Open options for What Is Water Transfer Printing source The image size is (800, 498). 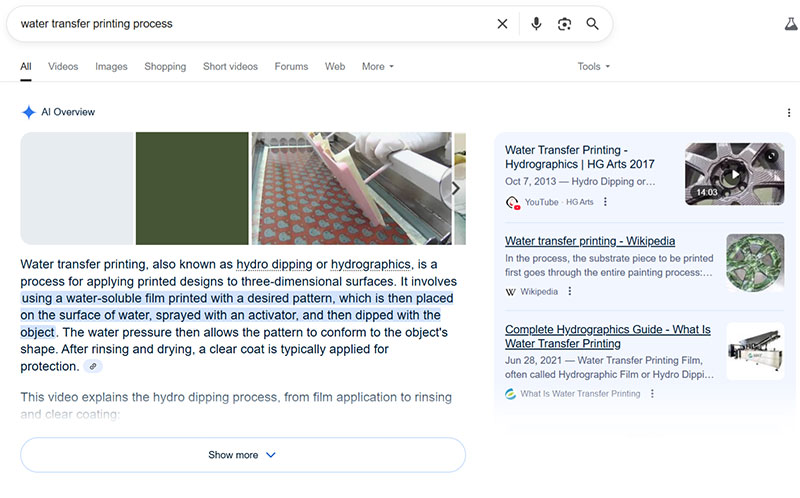click(x=652, y=394)
